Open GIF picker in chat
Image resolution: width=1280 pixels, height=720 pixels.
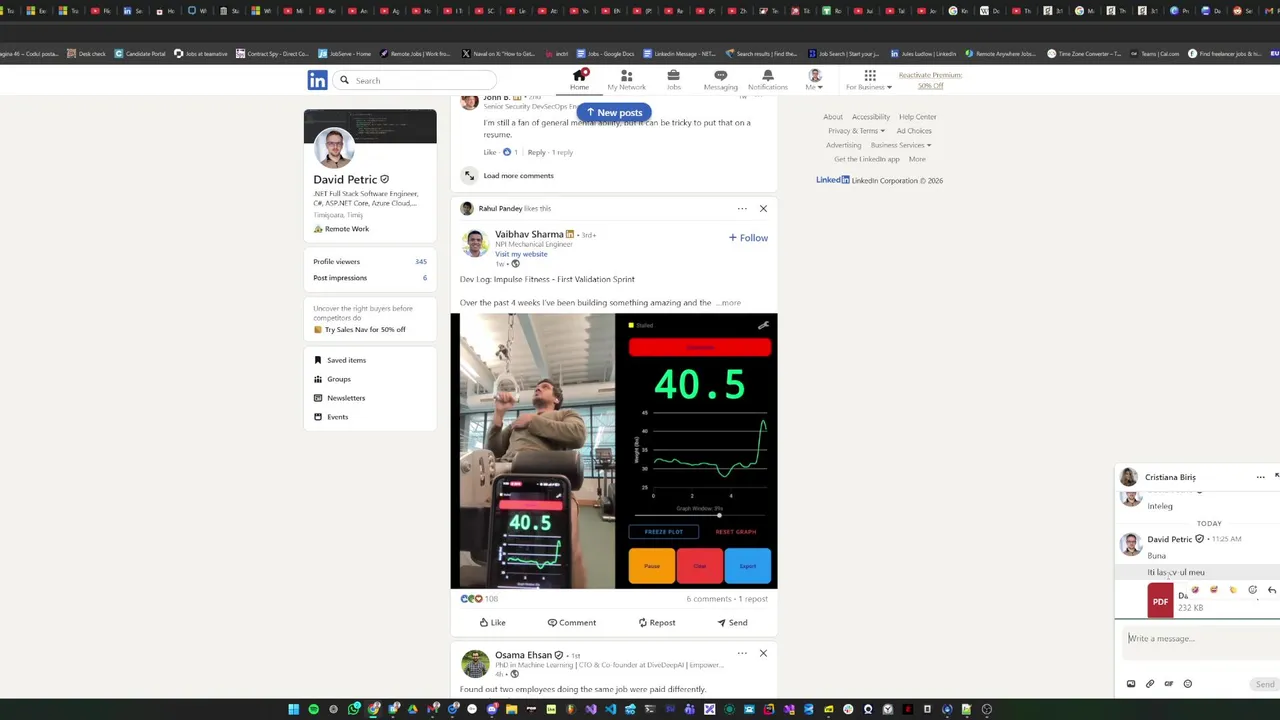point(1169,684)
